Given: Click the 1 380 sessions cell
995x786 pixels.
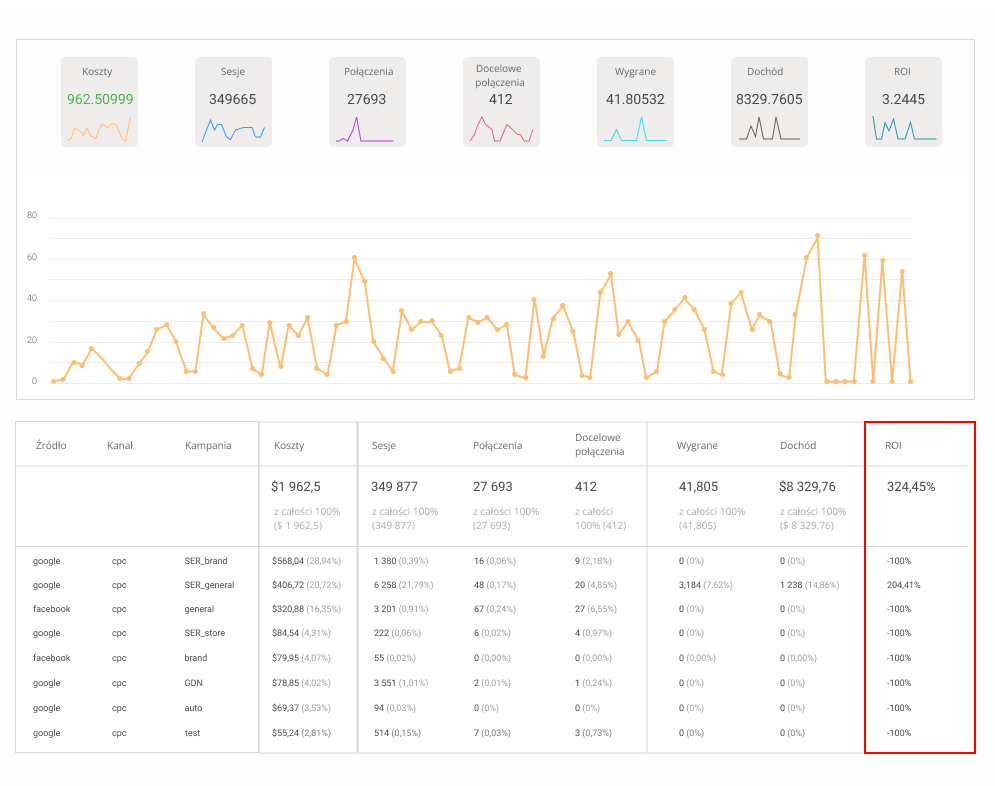Looking at the screenshot, I should (x=400, y=561).
